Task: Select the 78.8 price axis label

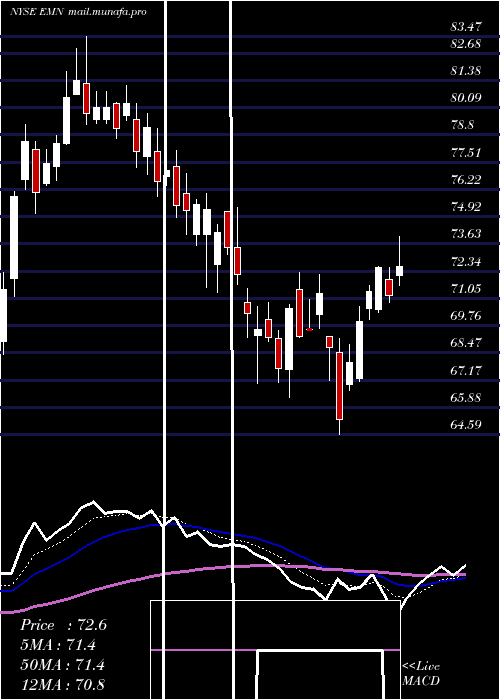Action: (x=462, y=125)
